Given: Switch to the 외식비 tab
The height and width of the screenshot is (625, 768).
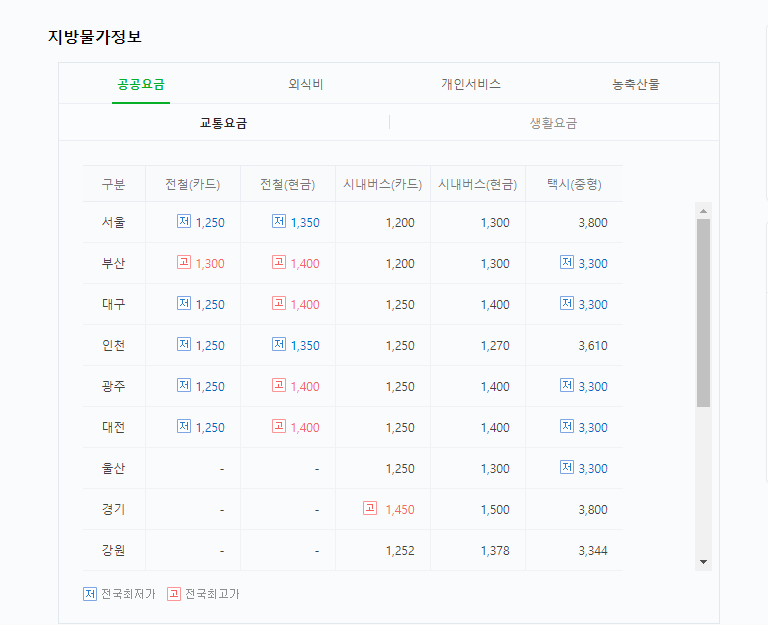Looking at the screenshot, I should click(x=306, y=84).
